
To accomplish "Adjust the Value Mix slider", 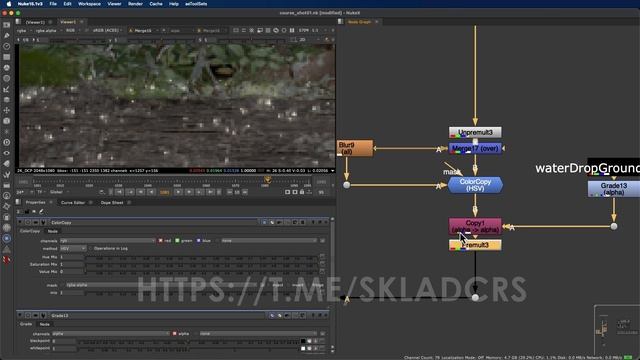I will click(x=201, y=272).
